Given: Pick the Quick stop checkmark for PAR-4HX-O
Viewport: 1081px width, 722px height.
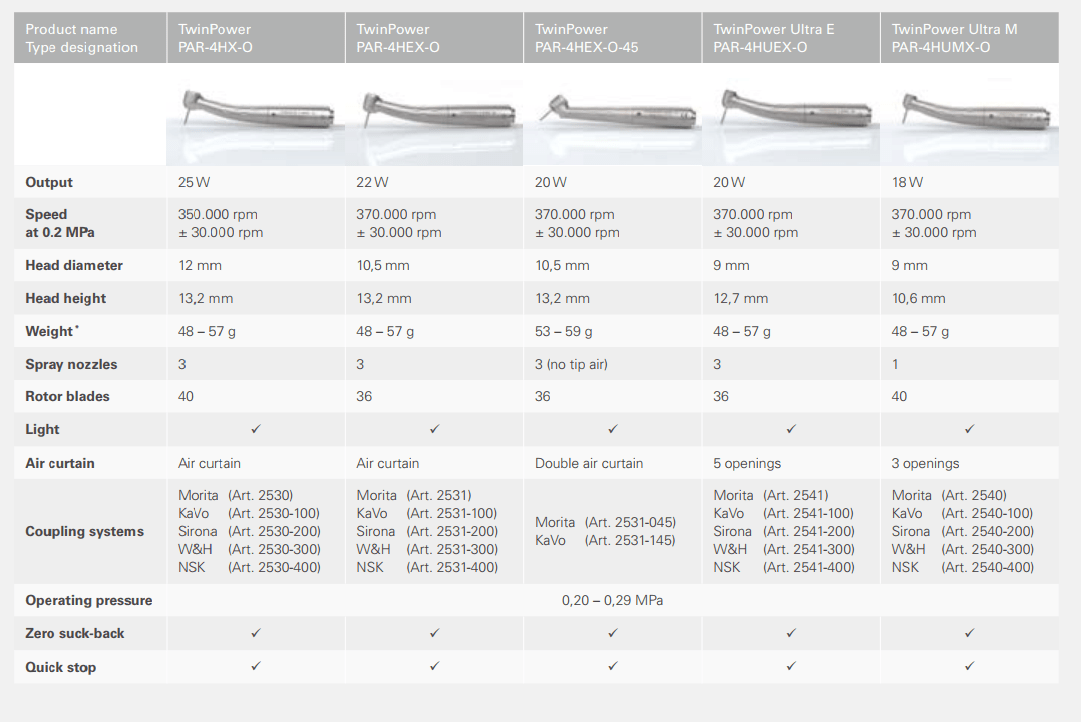Looking at the screenshot, I should 256,665.
